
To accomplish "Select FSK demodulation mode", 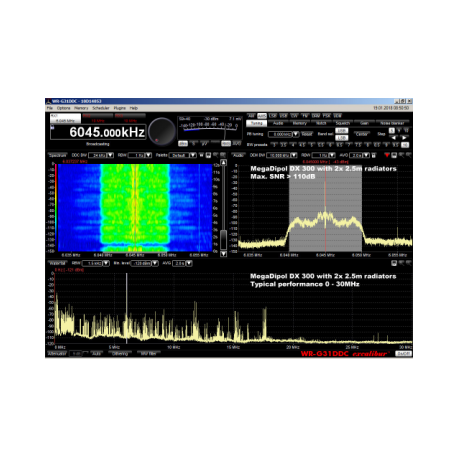I will pos(326,116).
